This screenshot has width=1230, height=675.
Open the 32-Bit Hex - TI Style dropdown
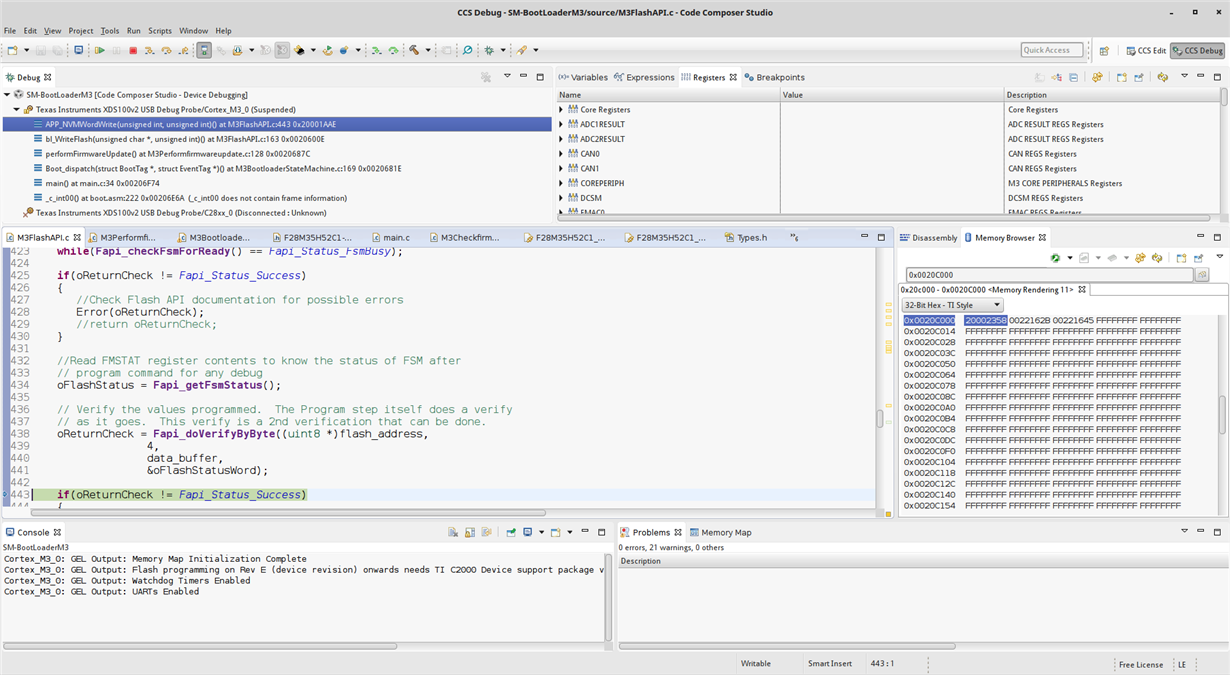tap(951, 305)
